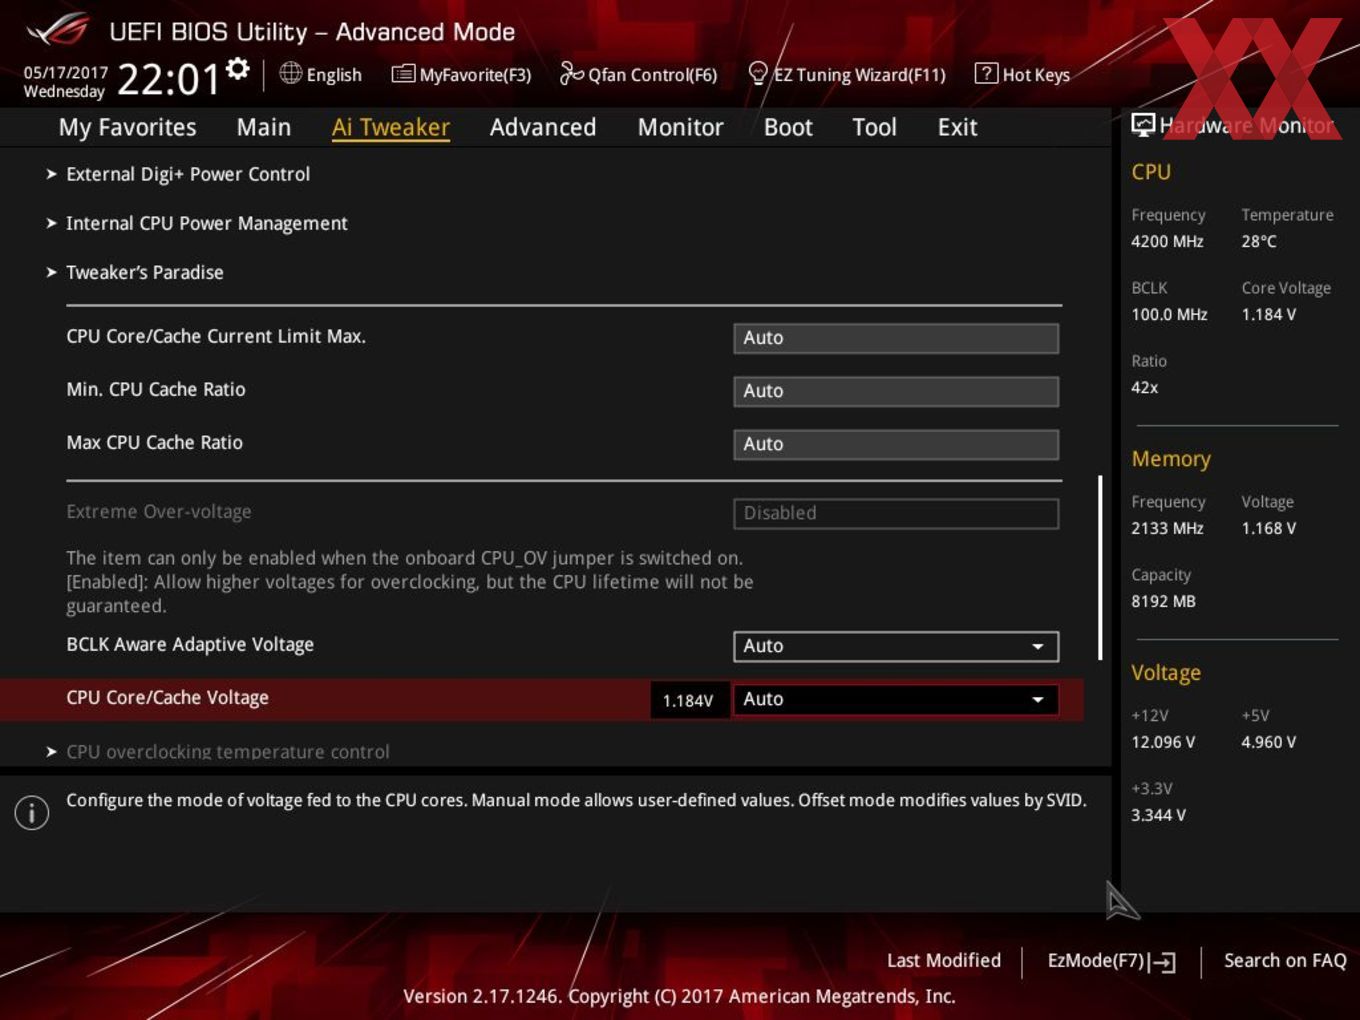The width and height of the screenshot is (1360, 1020).
Task: Open Search on FAQ
Action: tap(1285, 960)
